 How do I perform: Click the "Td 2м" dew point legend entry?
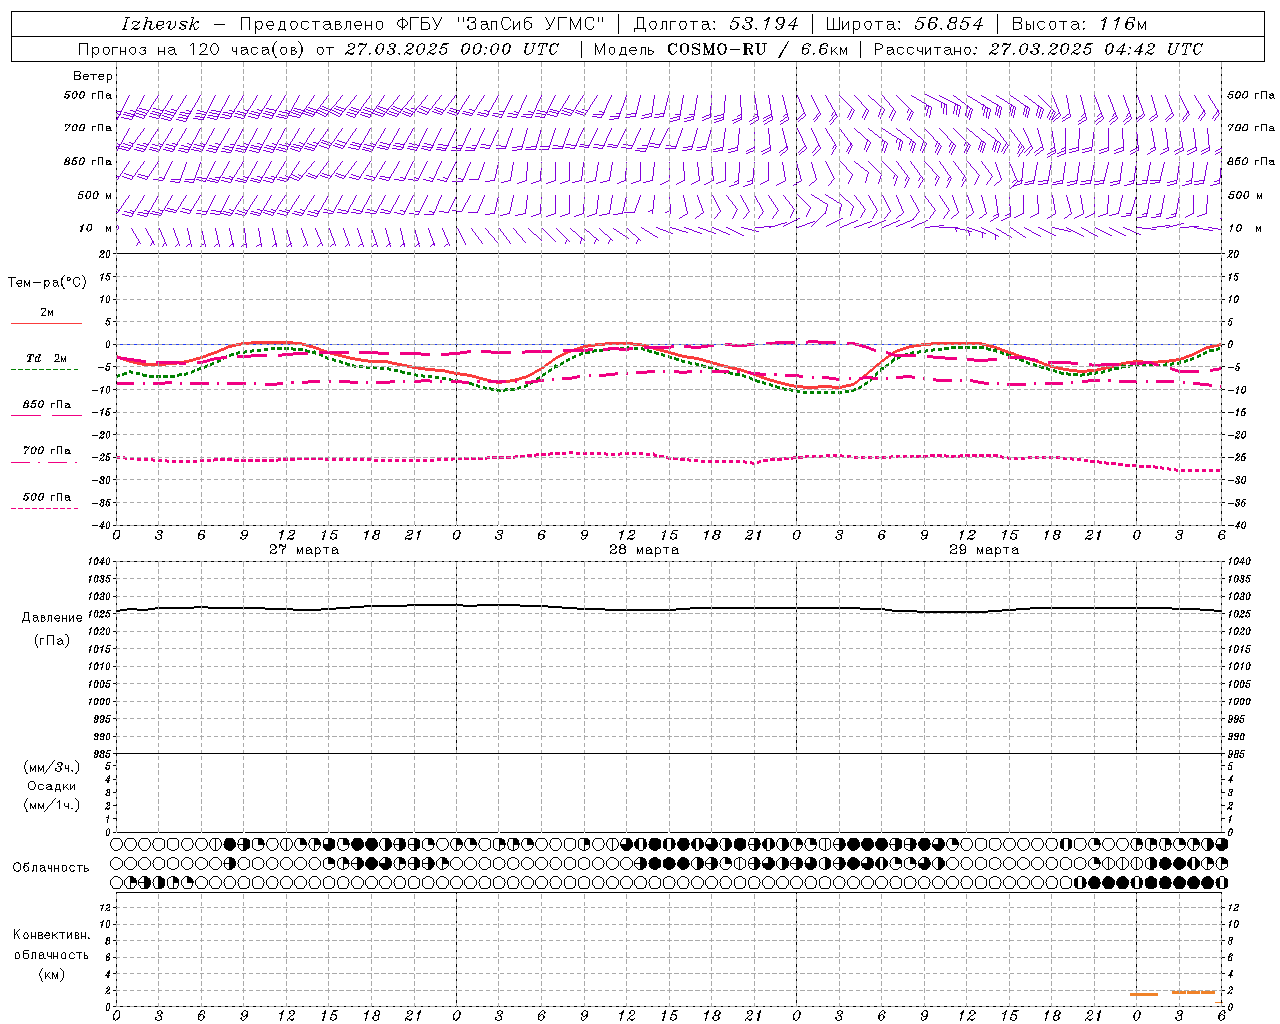[x=47, y=358]
